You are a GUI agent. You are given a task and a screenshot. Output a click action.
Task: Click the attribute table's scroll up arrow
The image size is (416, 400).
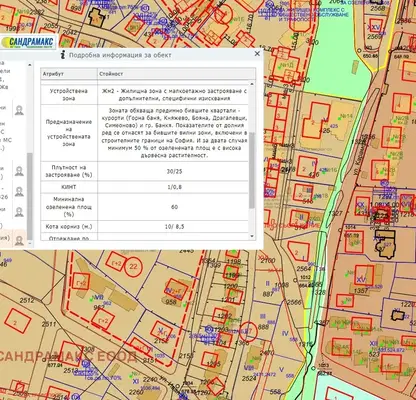252,84
